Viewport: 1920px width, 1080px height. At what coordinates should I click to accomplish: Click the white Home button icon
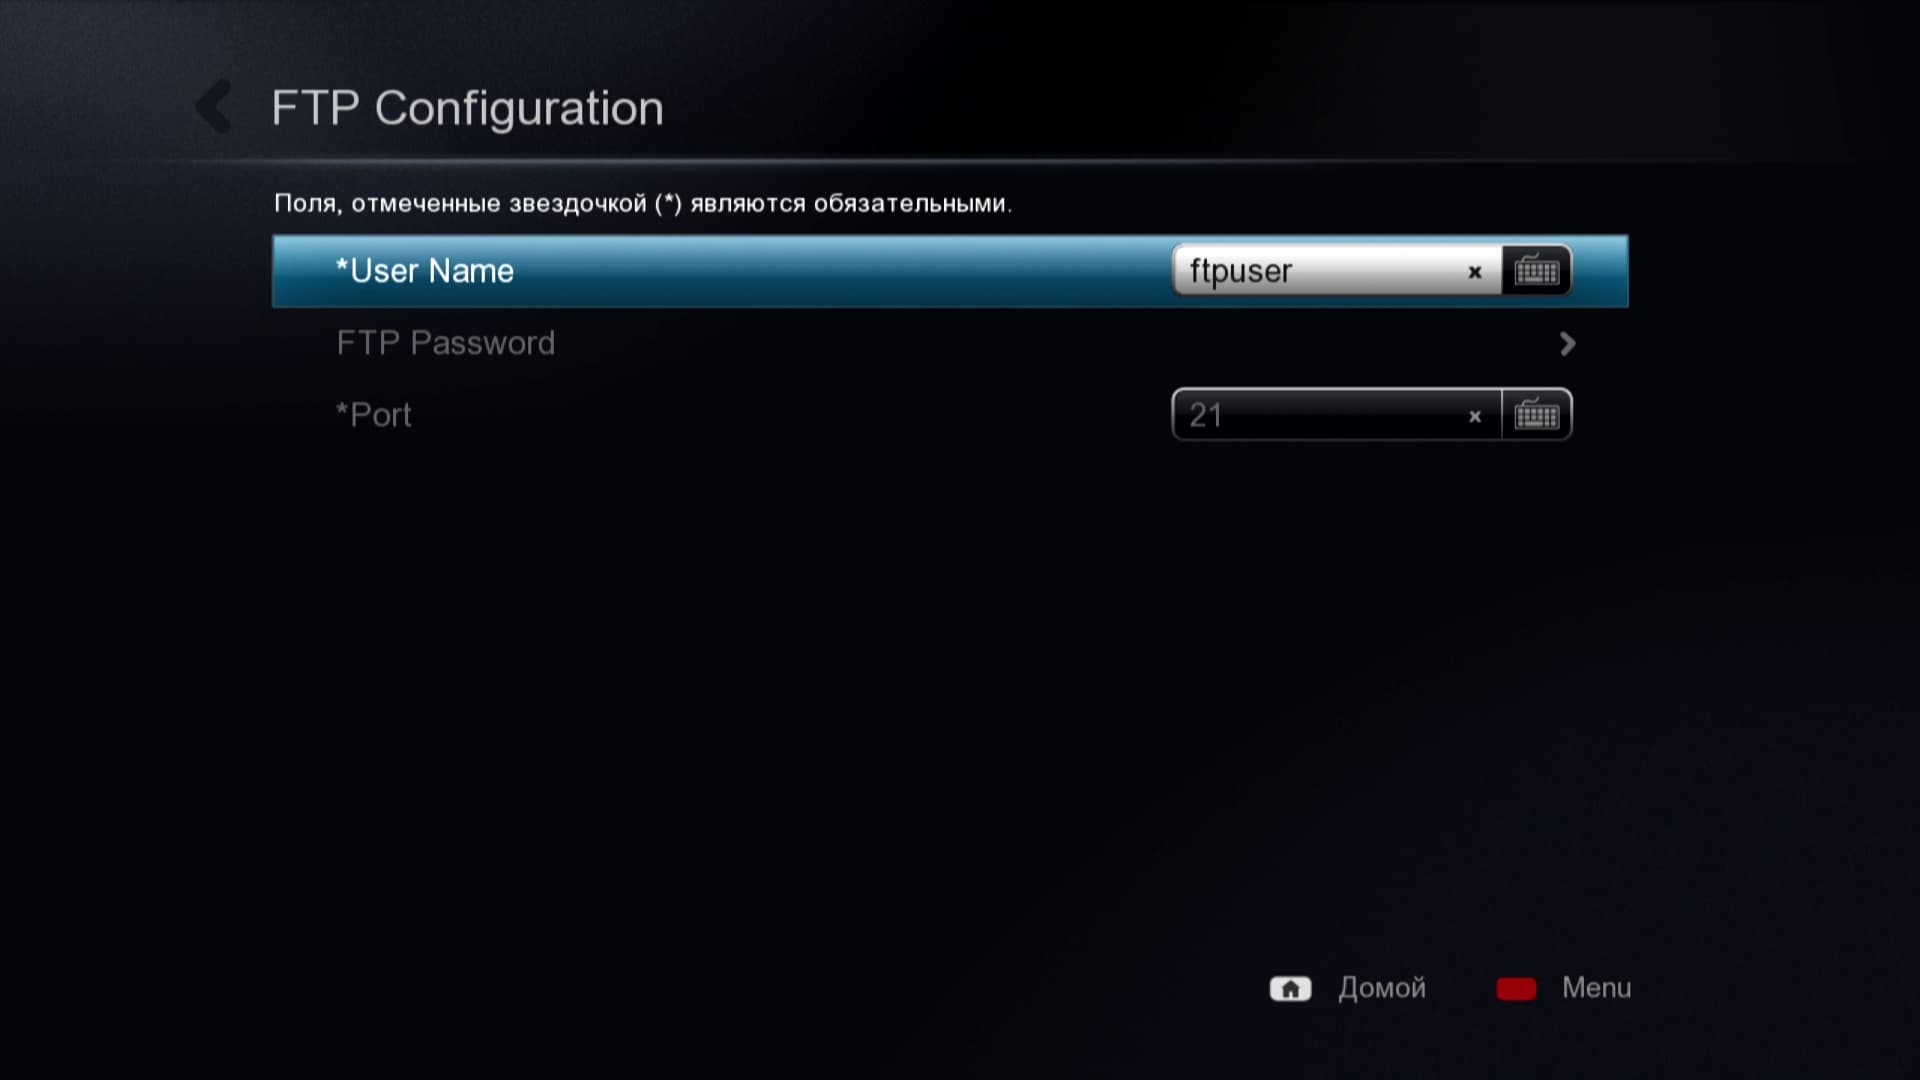point(1290,989)
